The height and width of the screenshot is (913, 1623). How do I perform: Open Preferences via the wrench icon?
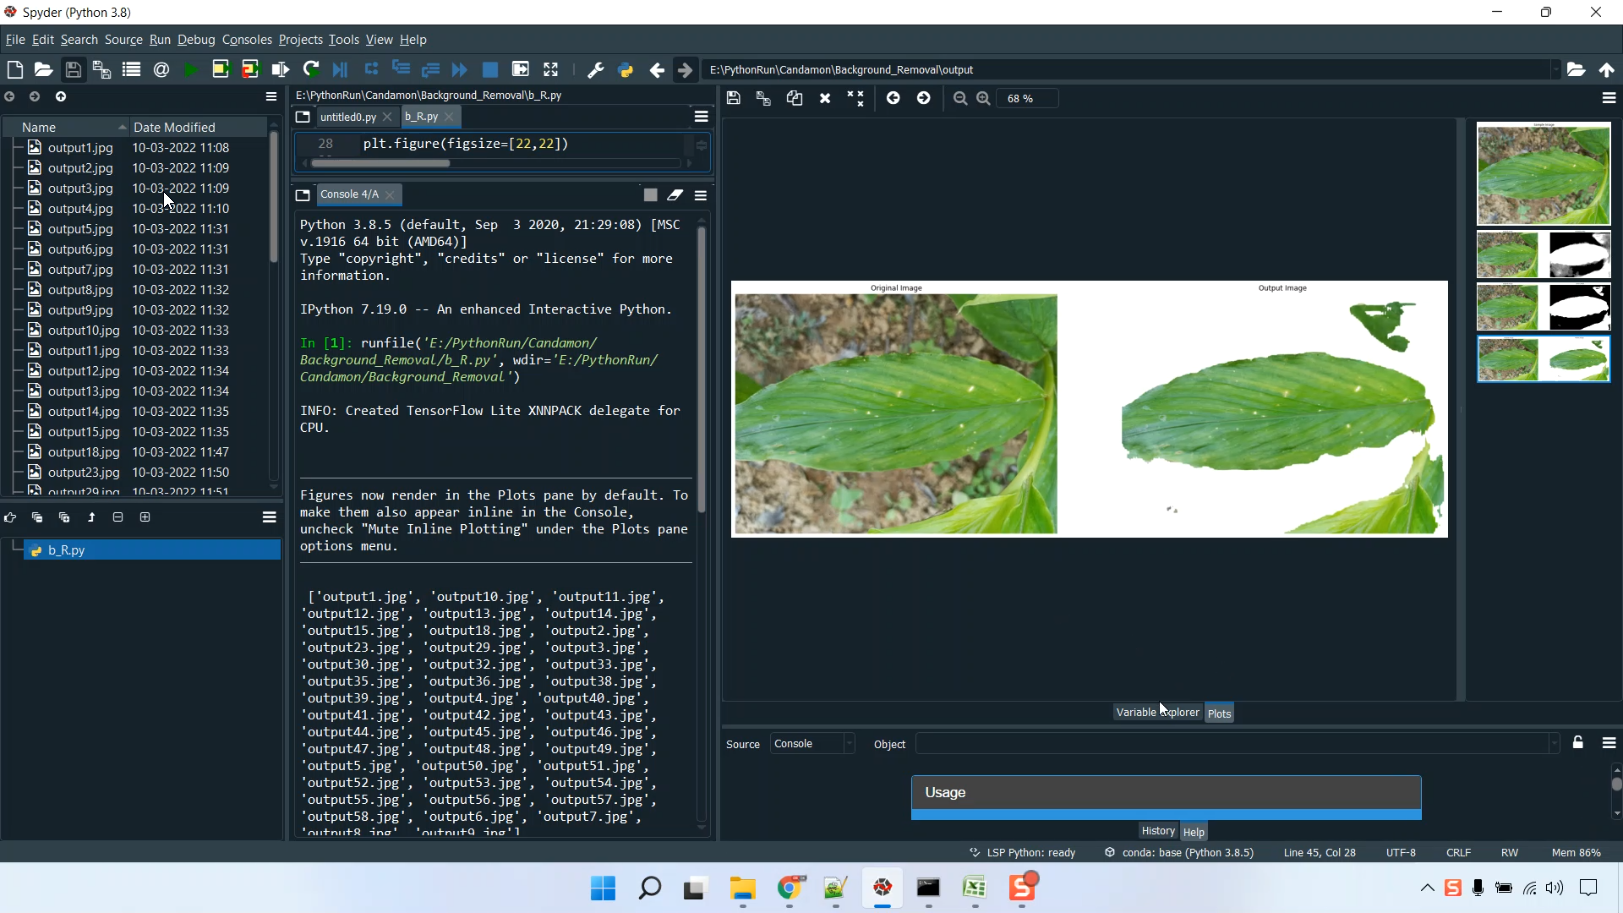(595, 69)
